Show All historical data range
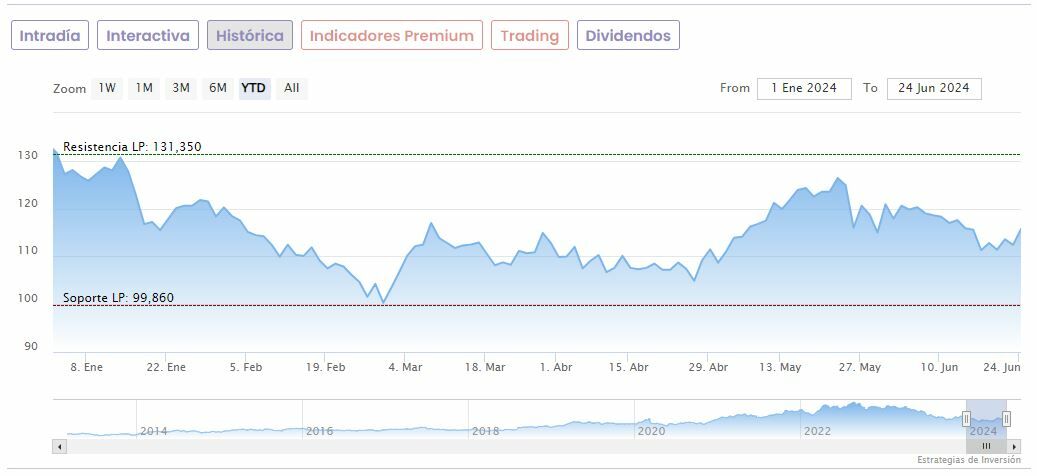 pos(291,88)
